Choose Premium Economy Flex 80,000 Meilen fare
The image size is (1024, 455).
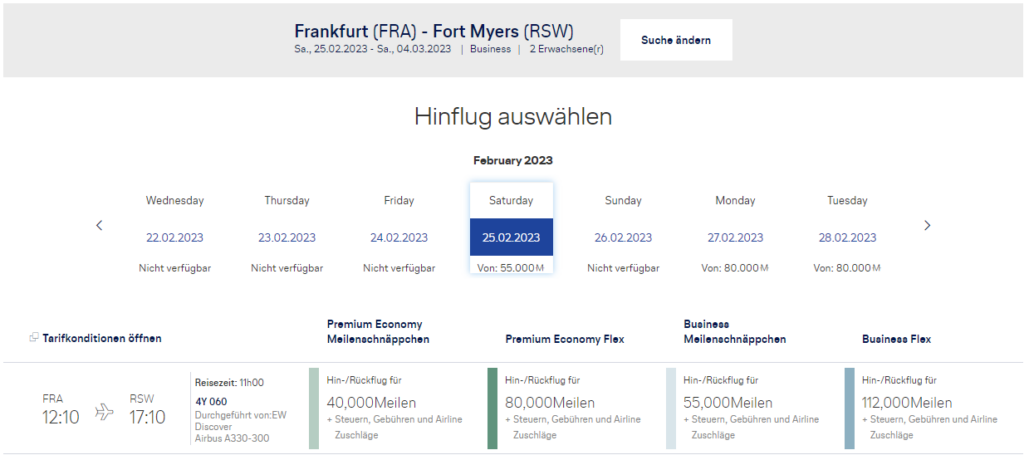coord(573,408)
